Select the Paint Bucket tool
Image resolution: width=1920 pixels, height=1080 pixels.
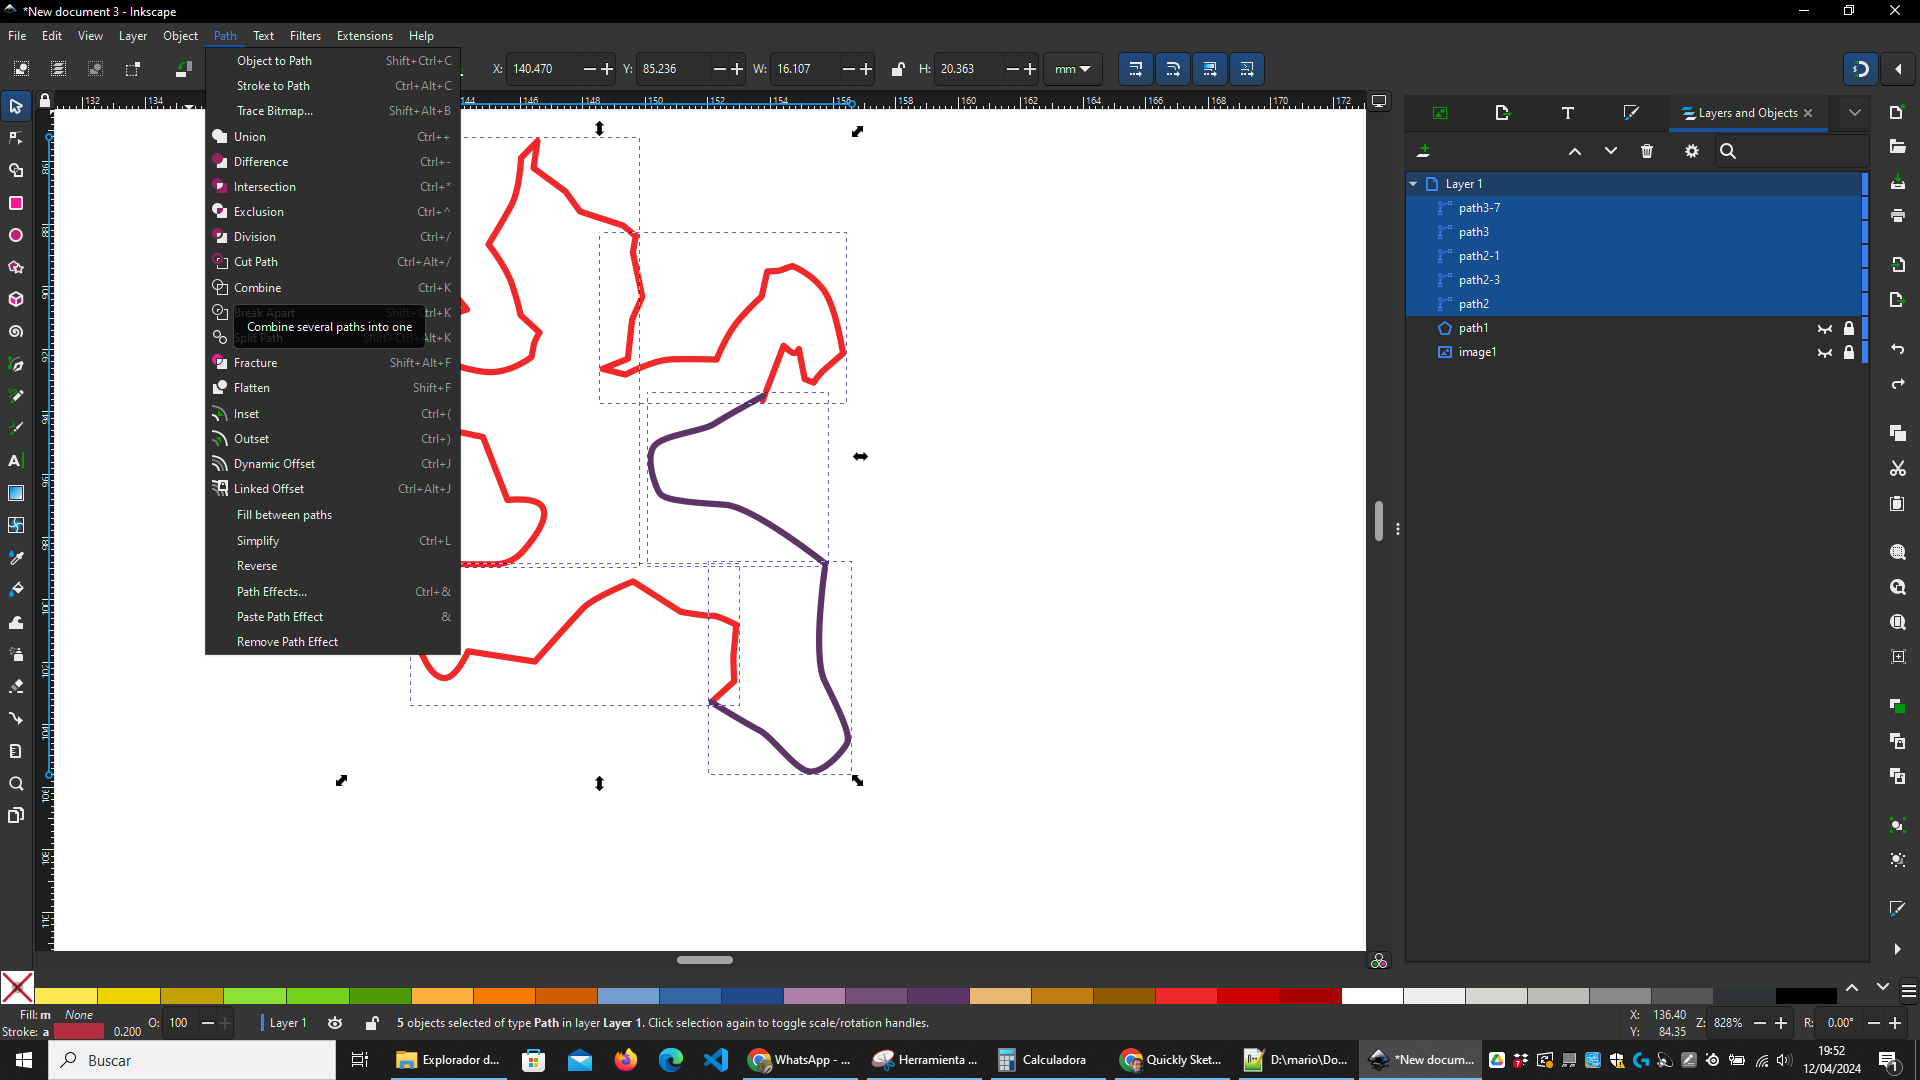(x=16, y=589)
